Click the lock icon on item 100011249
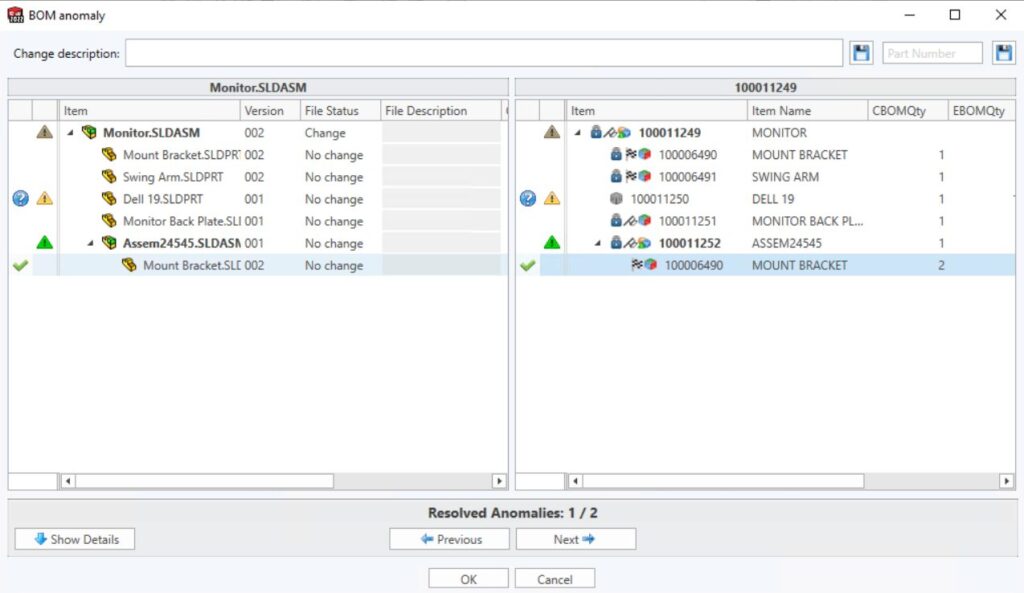The height and width of the screenshot is (593, 1024). pos(598,131)
